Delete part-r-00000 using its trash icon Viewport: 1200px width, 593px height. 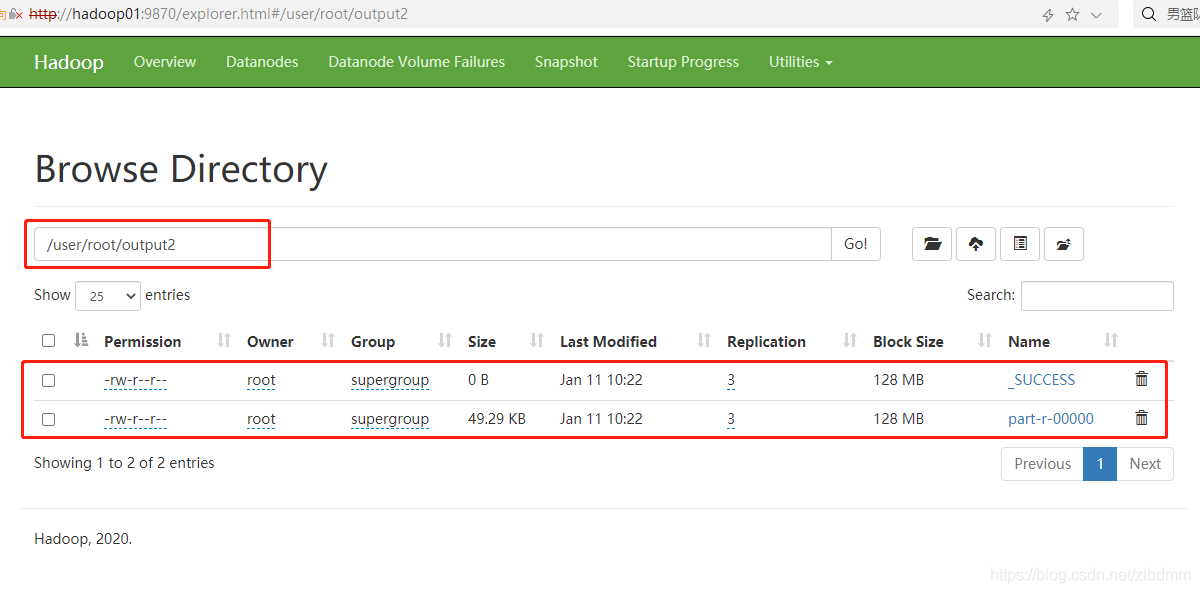1142,418
